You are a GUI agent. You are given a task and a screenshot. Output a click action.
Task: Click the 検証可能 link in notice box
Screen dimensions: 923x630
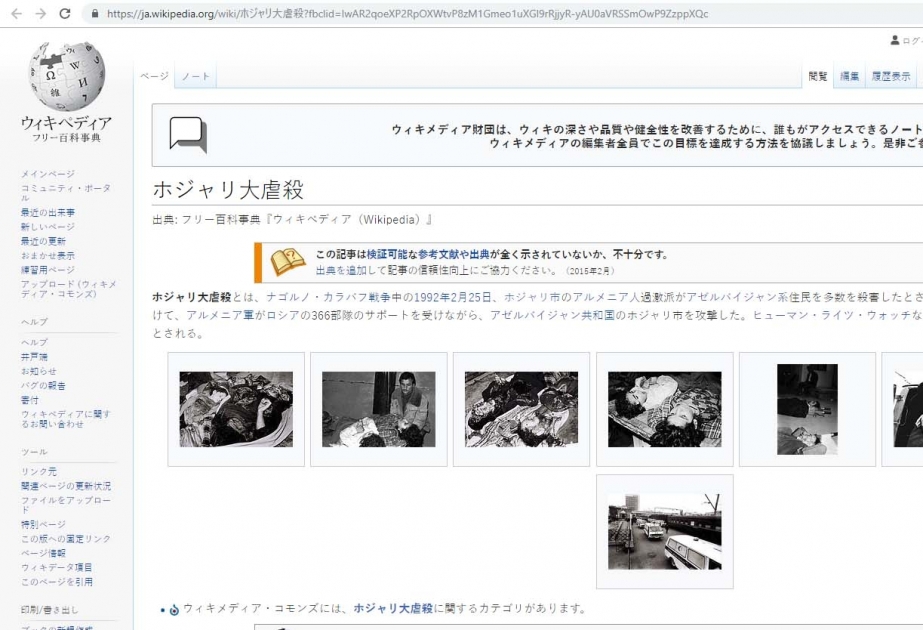point(387,254)
